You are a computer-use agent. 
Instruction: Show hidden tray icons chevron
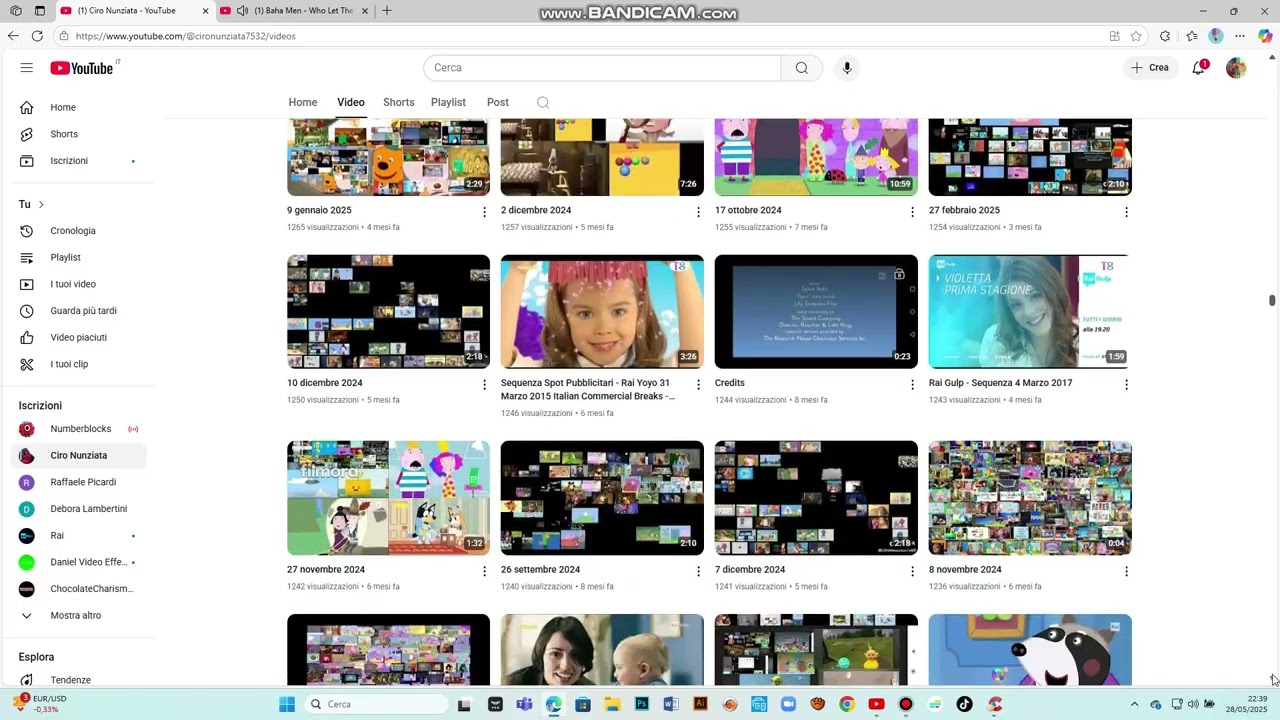click(x=1134, y=704)
